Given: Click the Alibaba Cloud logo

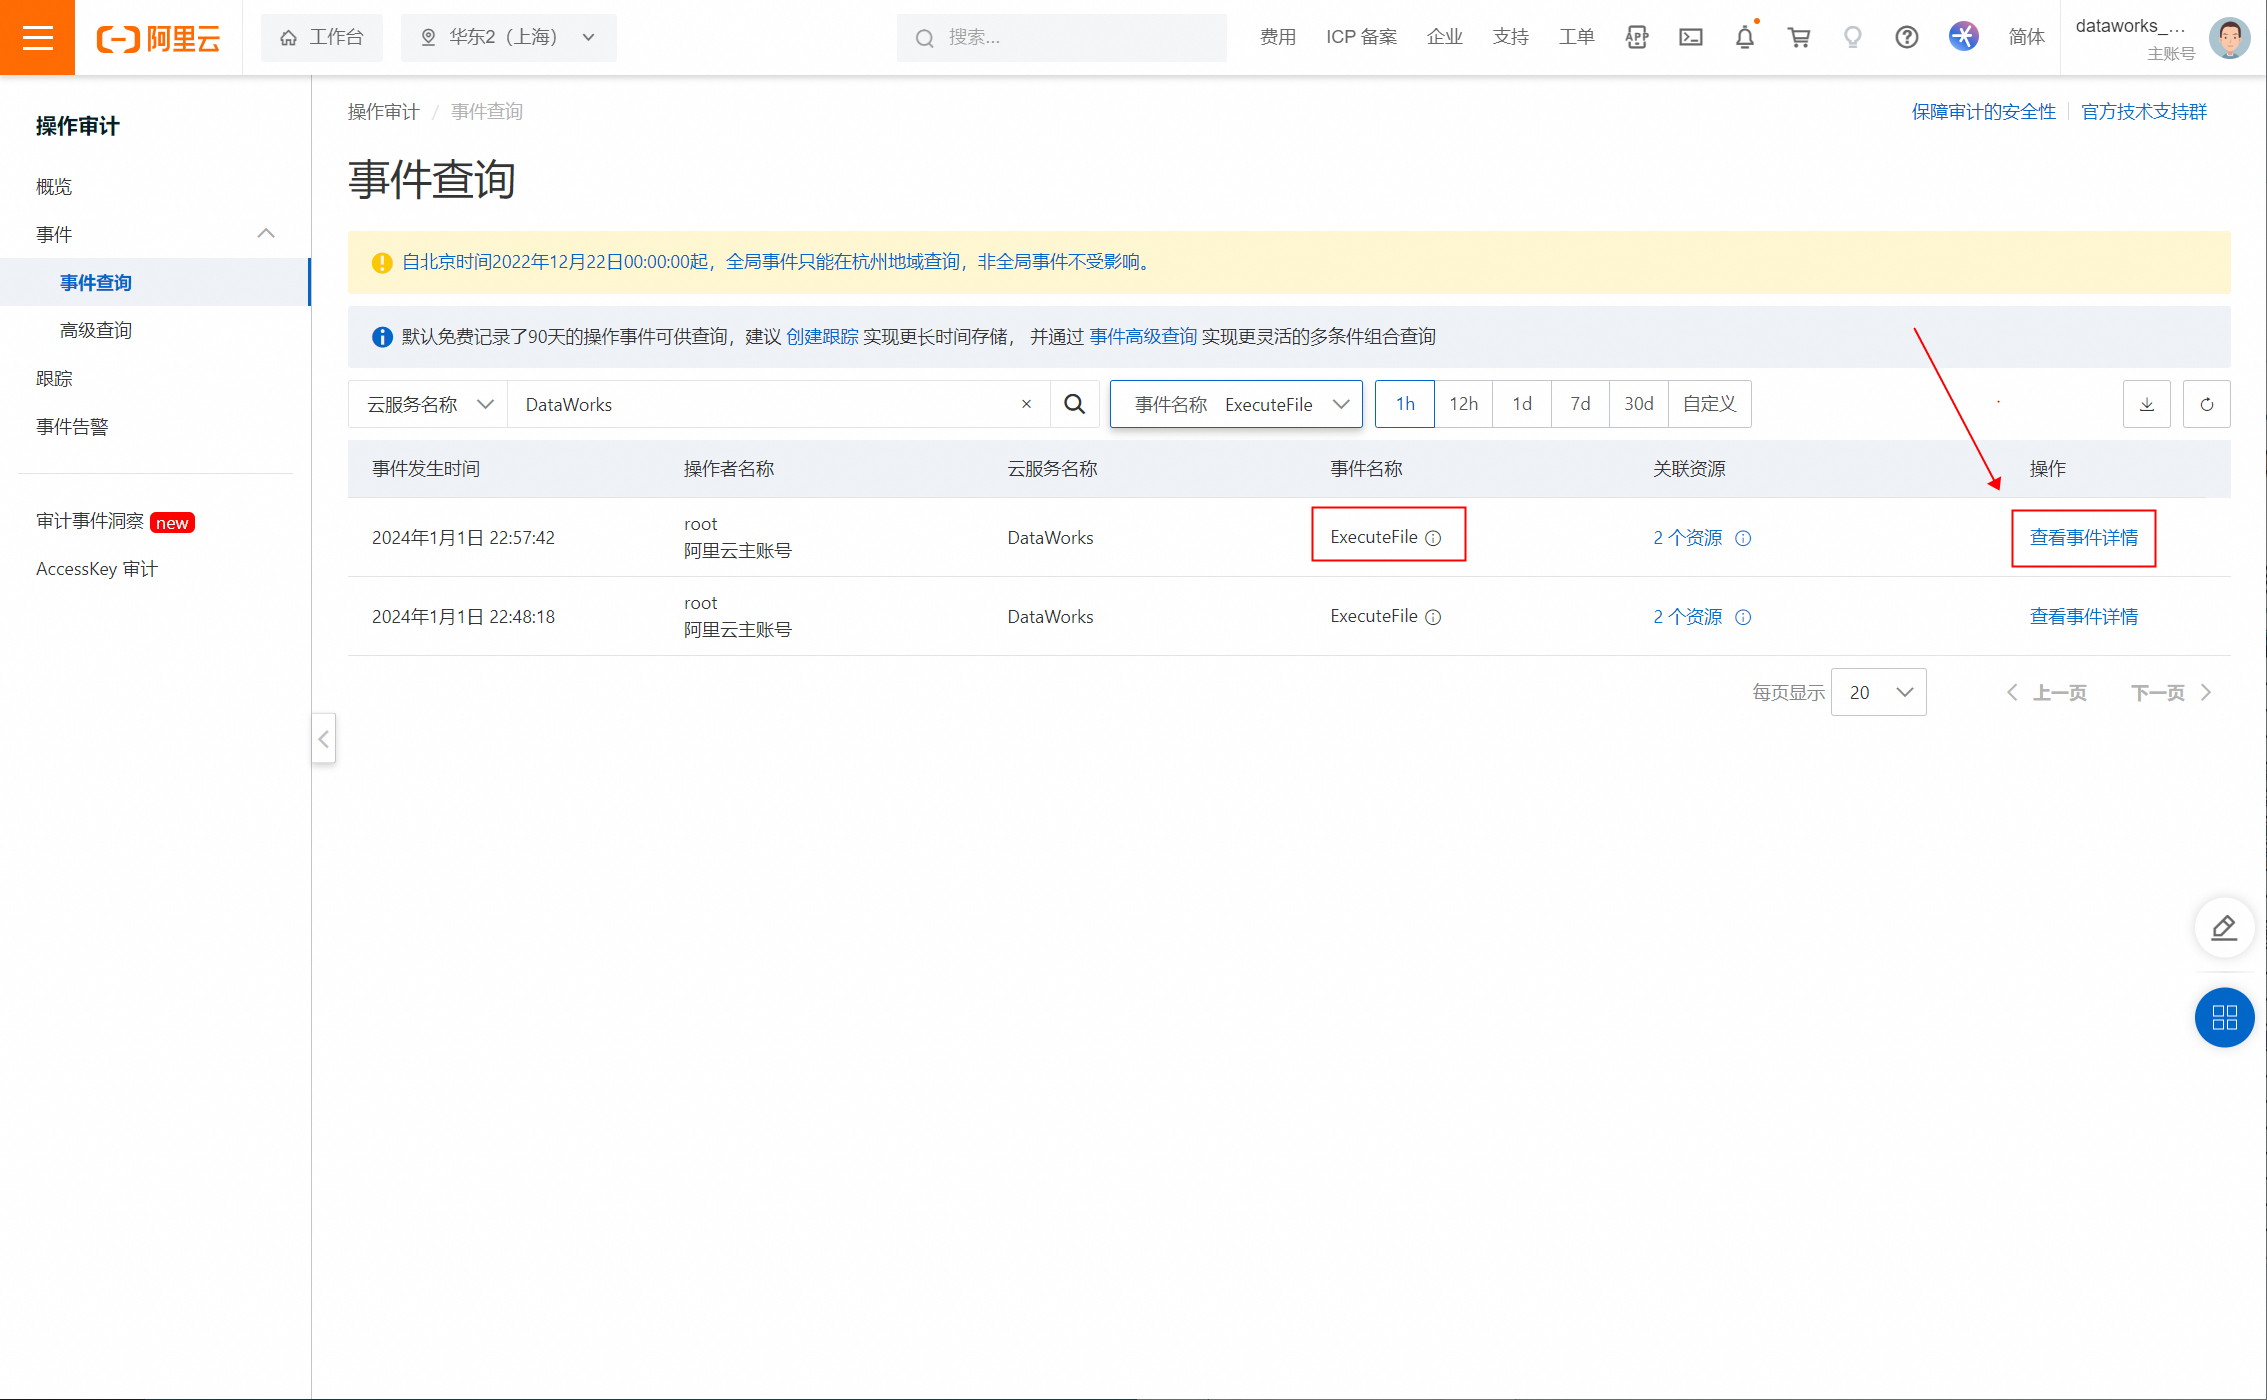Looking at the screenshot, I should 158,38.
